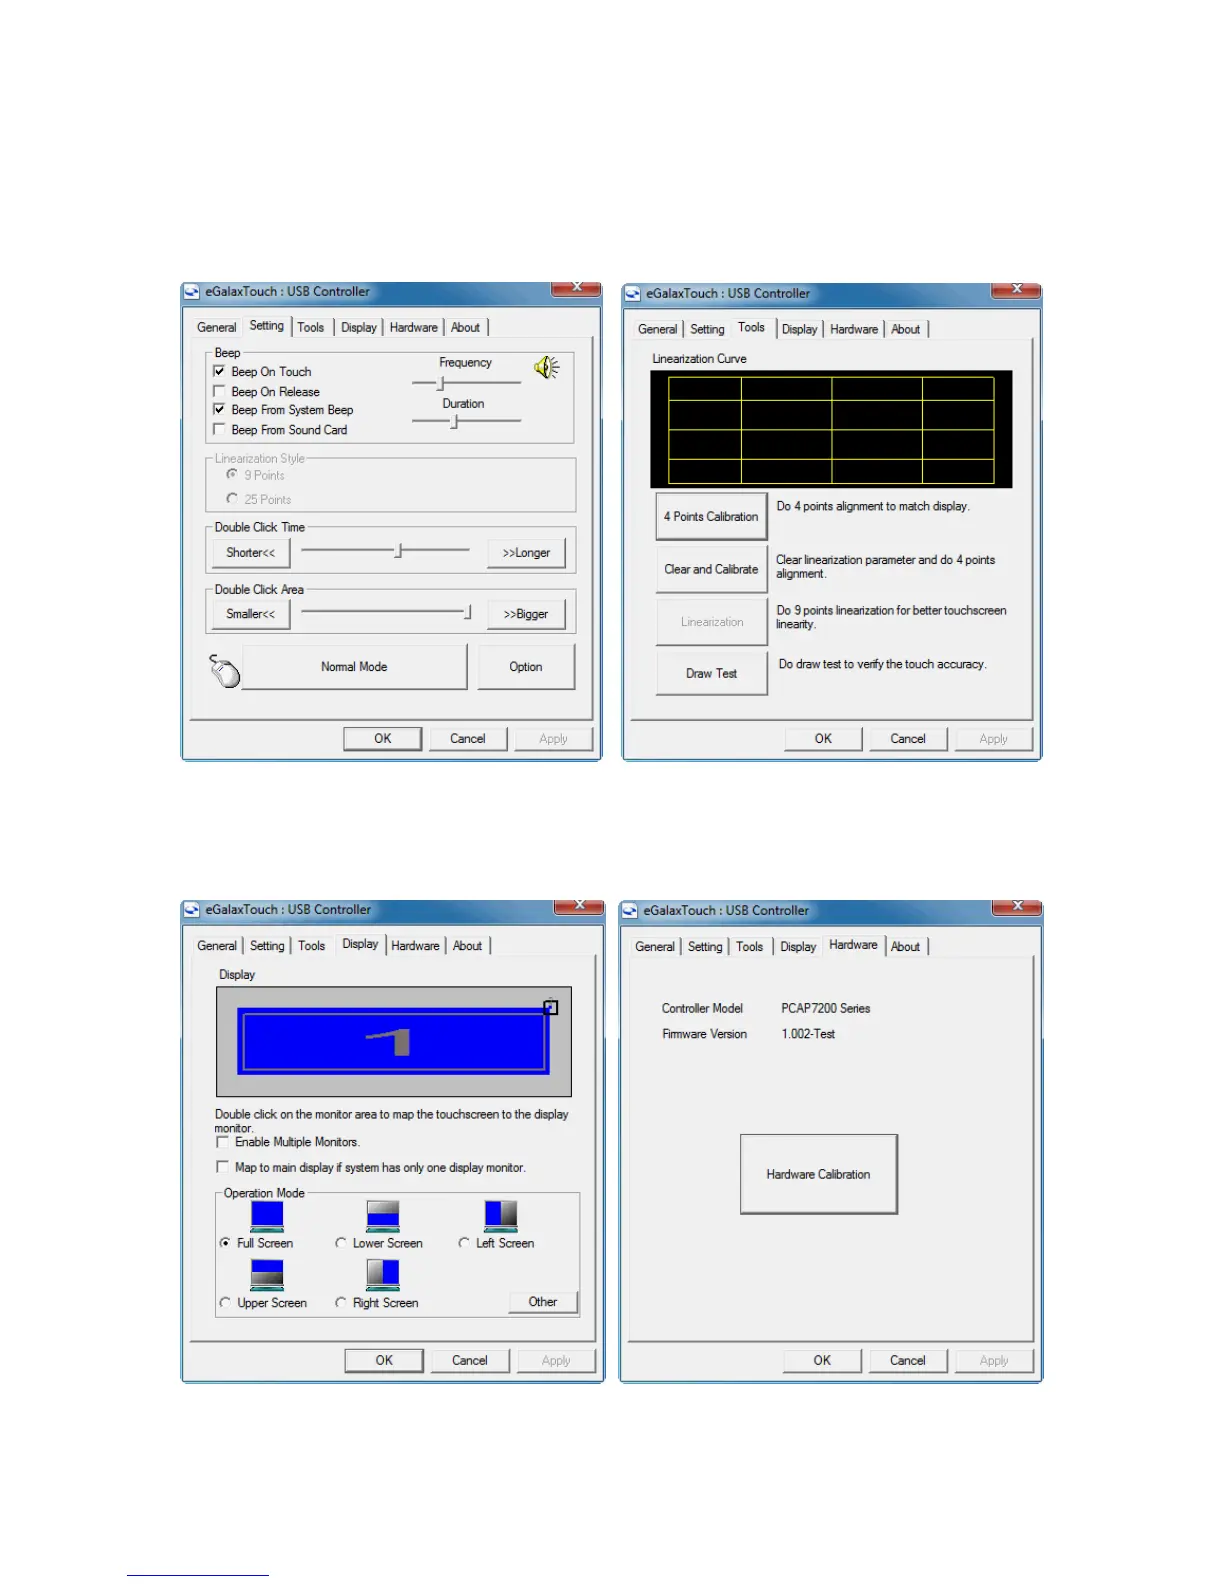
Task: Click >>Bigger double click area button
Action: [526, 614]
